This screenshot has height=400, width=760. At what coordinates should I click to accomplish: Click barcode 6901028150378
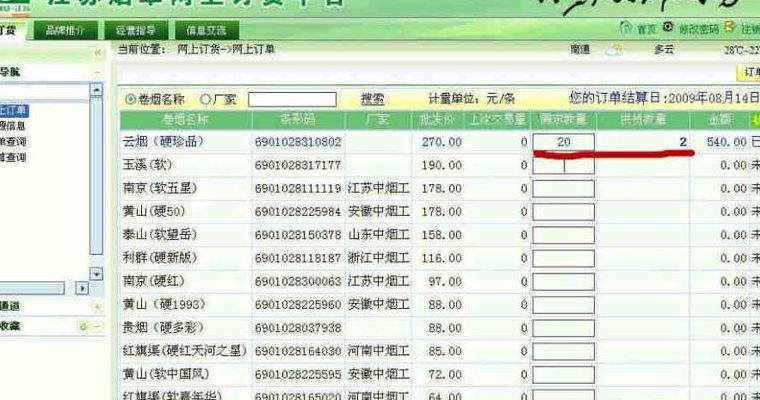(298, 236)
